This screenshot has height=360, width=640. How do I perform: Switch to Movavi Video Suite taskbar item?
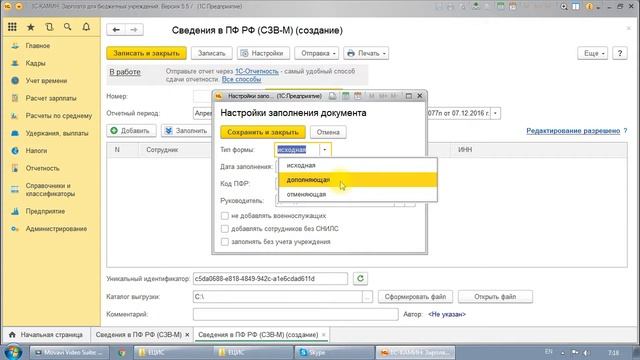click(70, 352)
